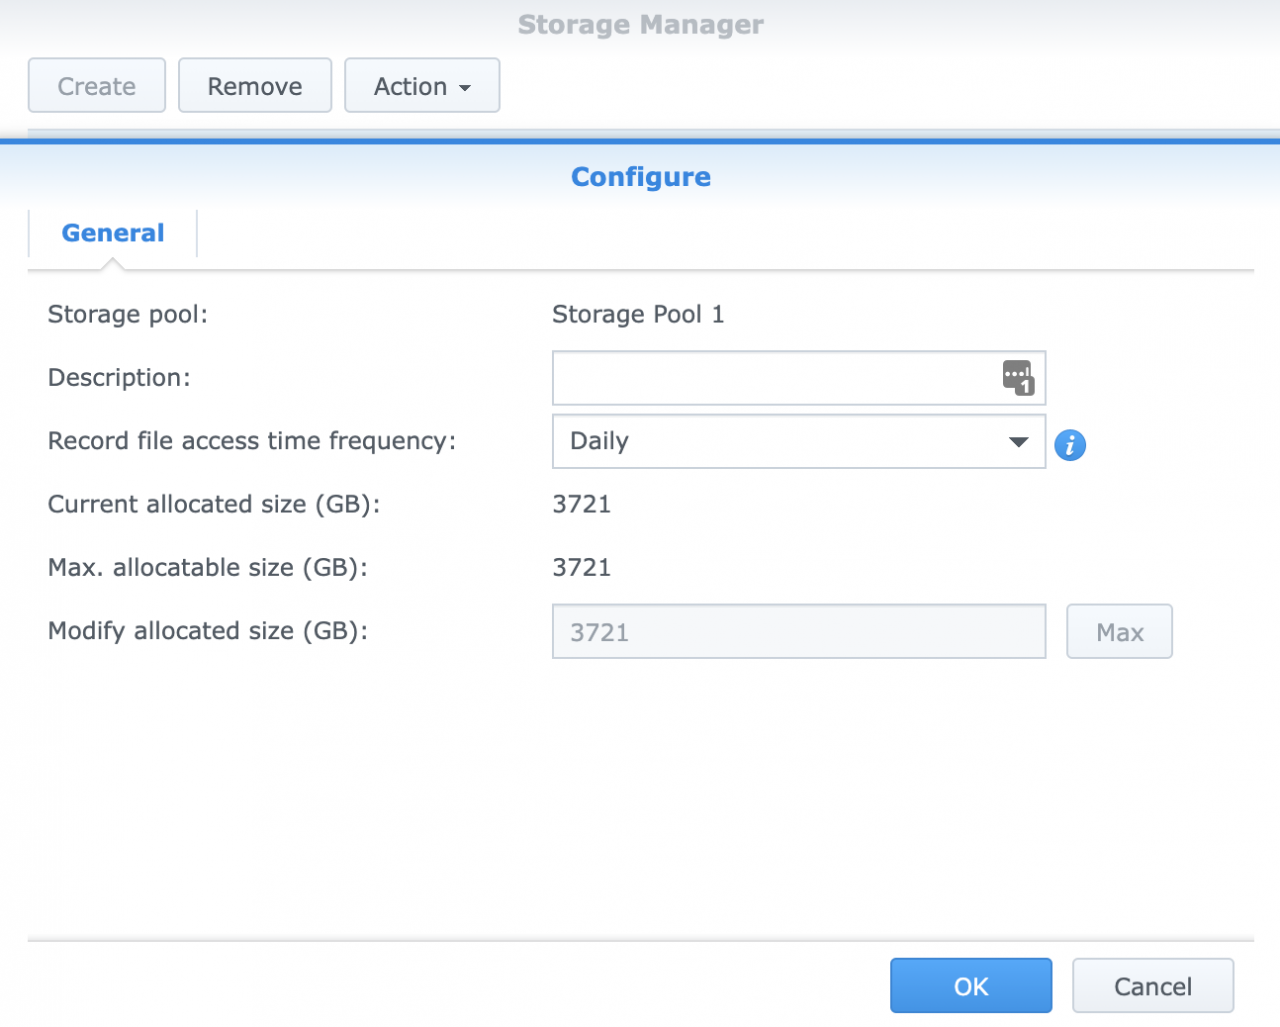Click the Storage Pool 1 label
This screenshot has width=1280, height=1027.
tap(638, 314)
